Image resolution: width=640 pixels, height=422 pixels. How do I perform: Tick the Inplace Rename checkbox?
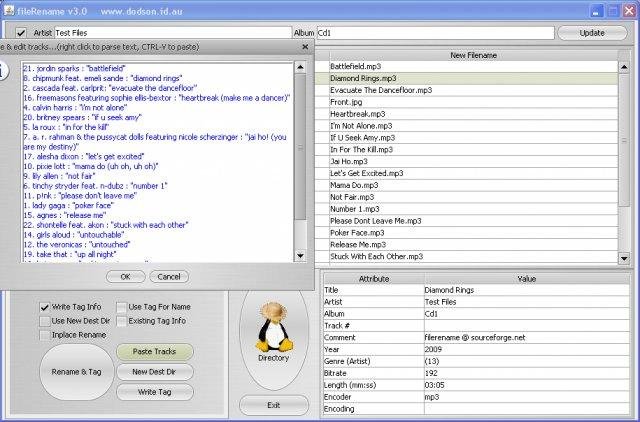click(45, 335)
